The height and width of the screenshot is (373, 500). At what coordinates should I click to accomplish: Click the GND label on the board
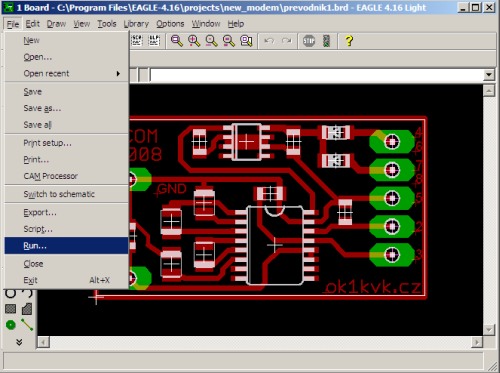point(172,189)
